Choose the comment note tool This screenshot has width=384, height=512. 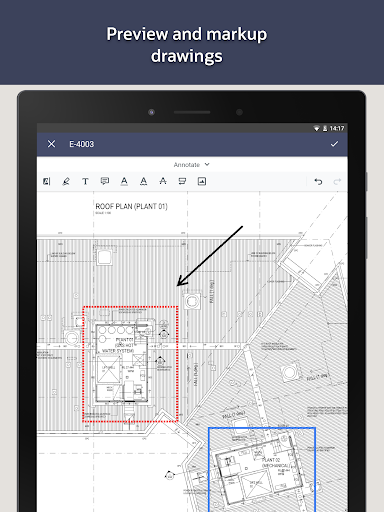pos(105,181)
